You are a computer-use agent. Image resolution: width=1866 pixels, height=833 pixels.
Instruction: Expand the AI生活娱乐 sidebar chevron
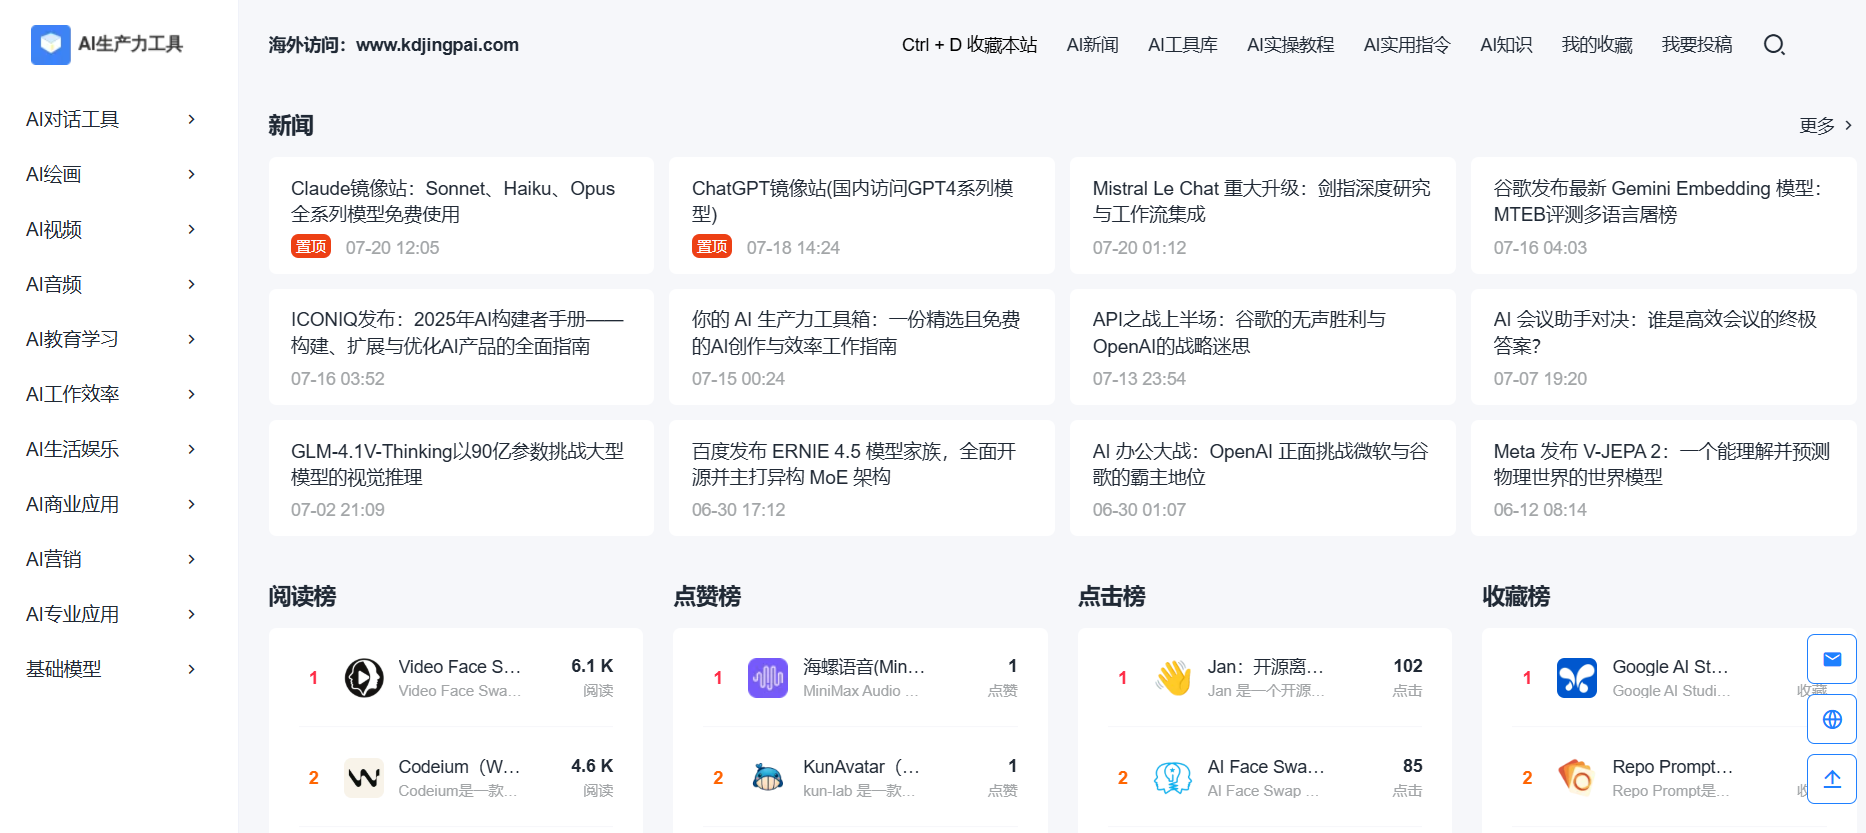[191, 450]
